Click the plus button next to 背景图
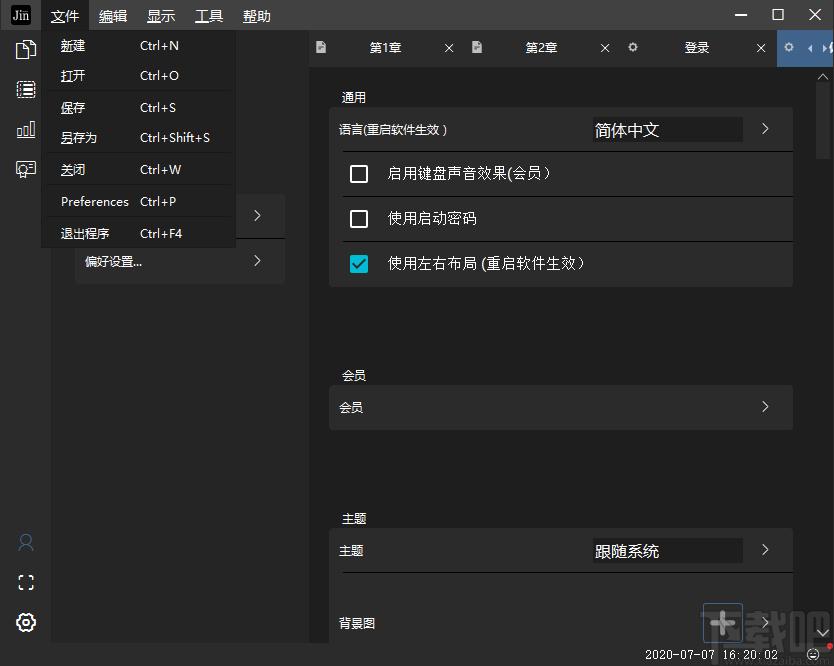This screenshot has height=666, width=834. 722,623
